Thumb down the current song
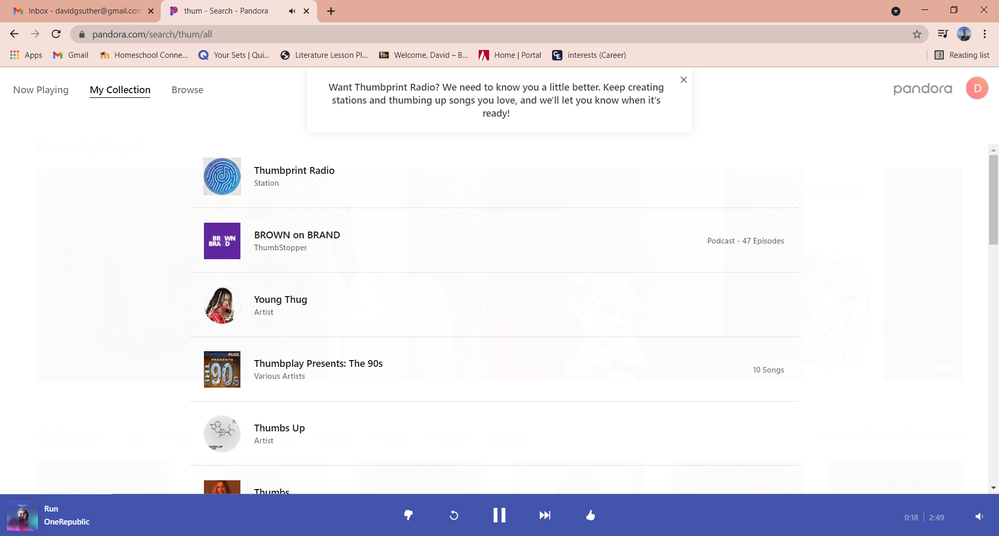999x536 pixels. [x=408, y=515]
